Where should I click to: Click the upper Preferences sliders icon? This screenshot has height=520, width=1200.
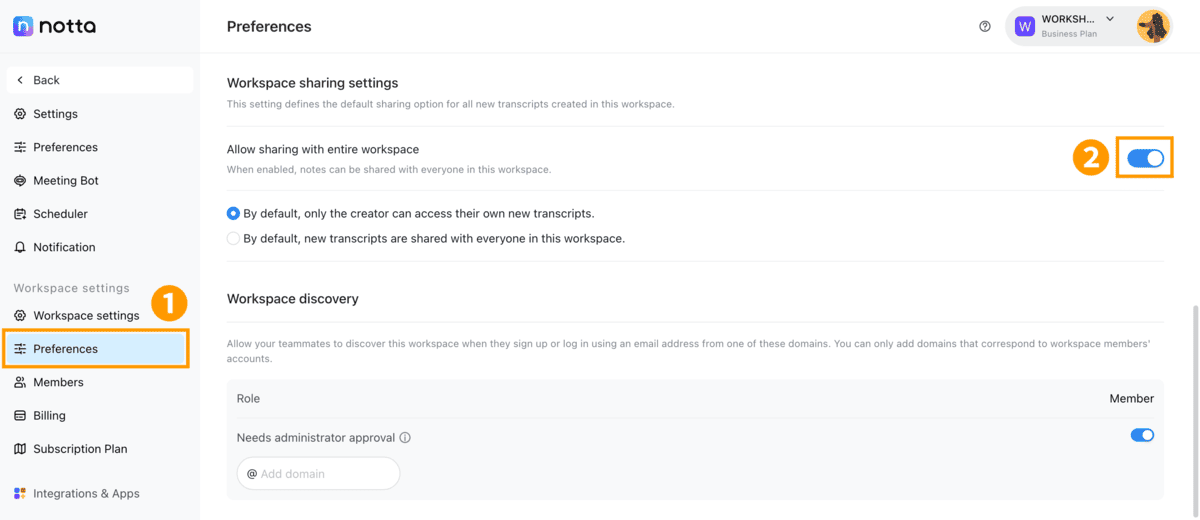pos(20,147)
